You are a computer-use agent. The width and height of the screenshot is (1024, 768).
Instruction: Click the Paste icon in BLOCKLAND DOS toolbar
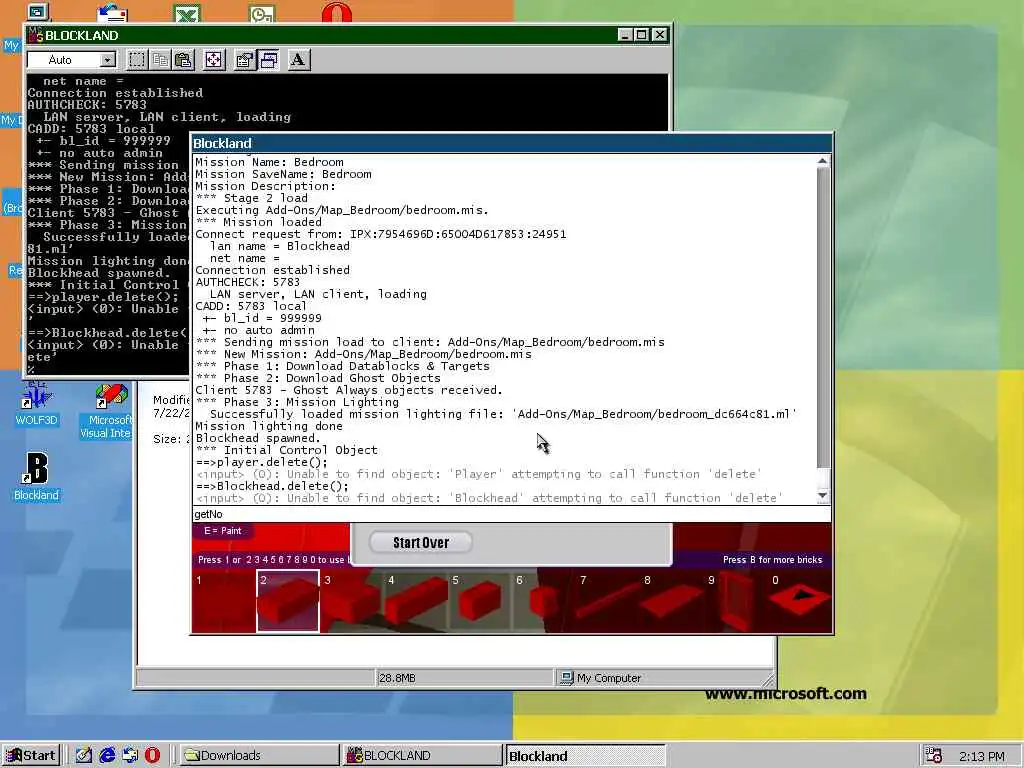point(184,60)
